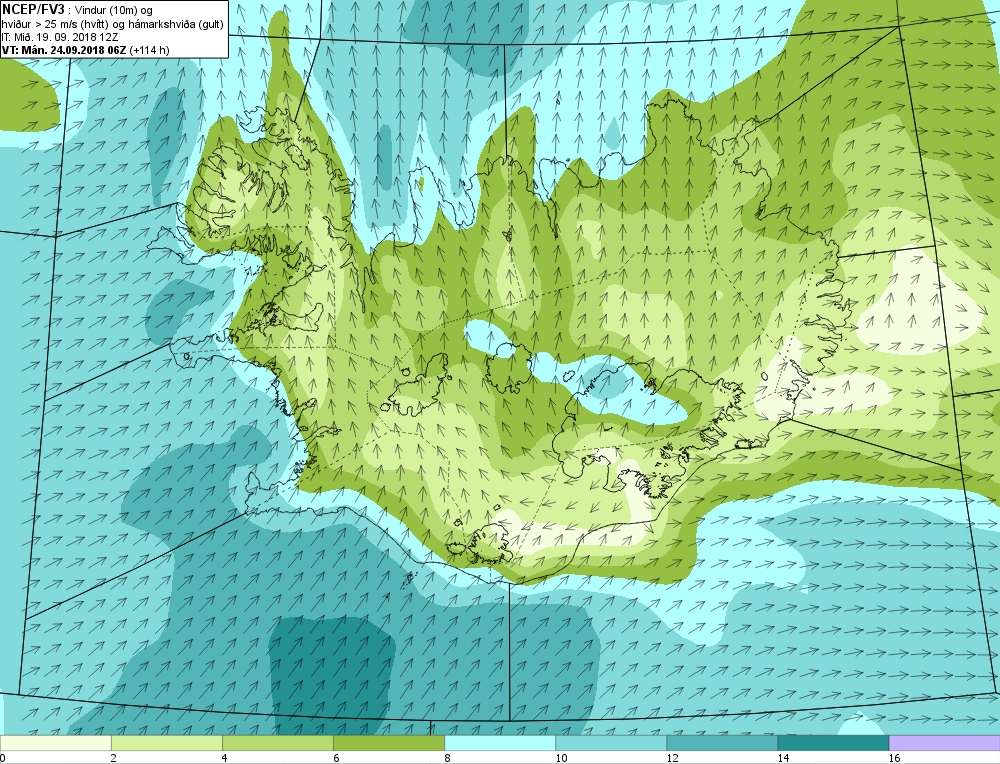This screenshot has height=764, width=1000.
Task: Click the purple swatch above 16 m/s
Action: (x=944, y=743)
